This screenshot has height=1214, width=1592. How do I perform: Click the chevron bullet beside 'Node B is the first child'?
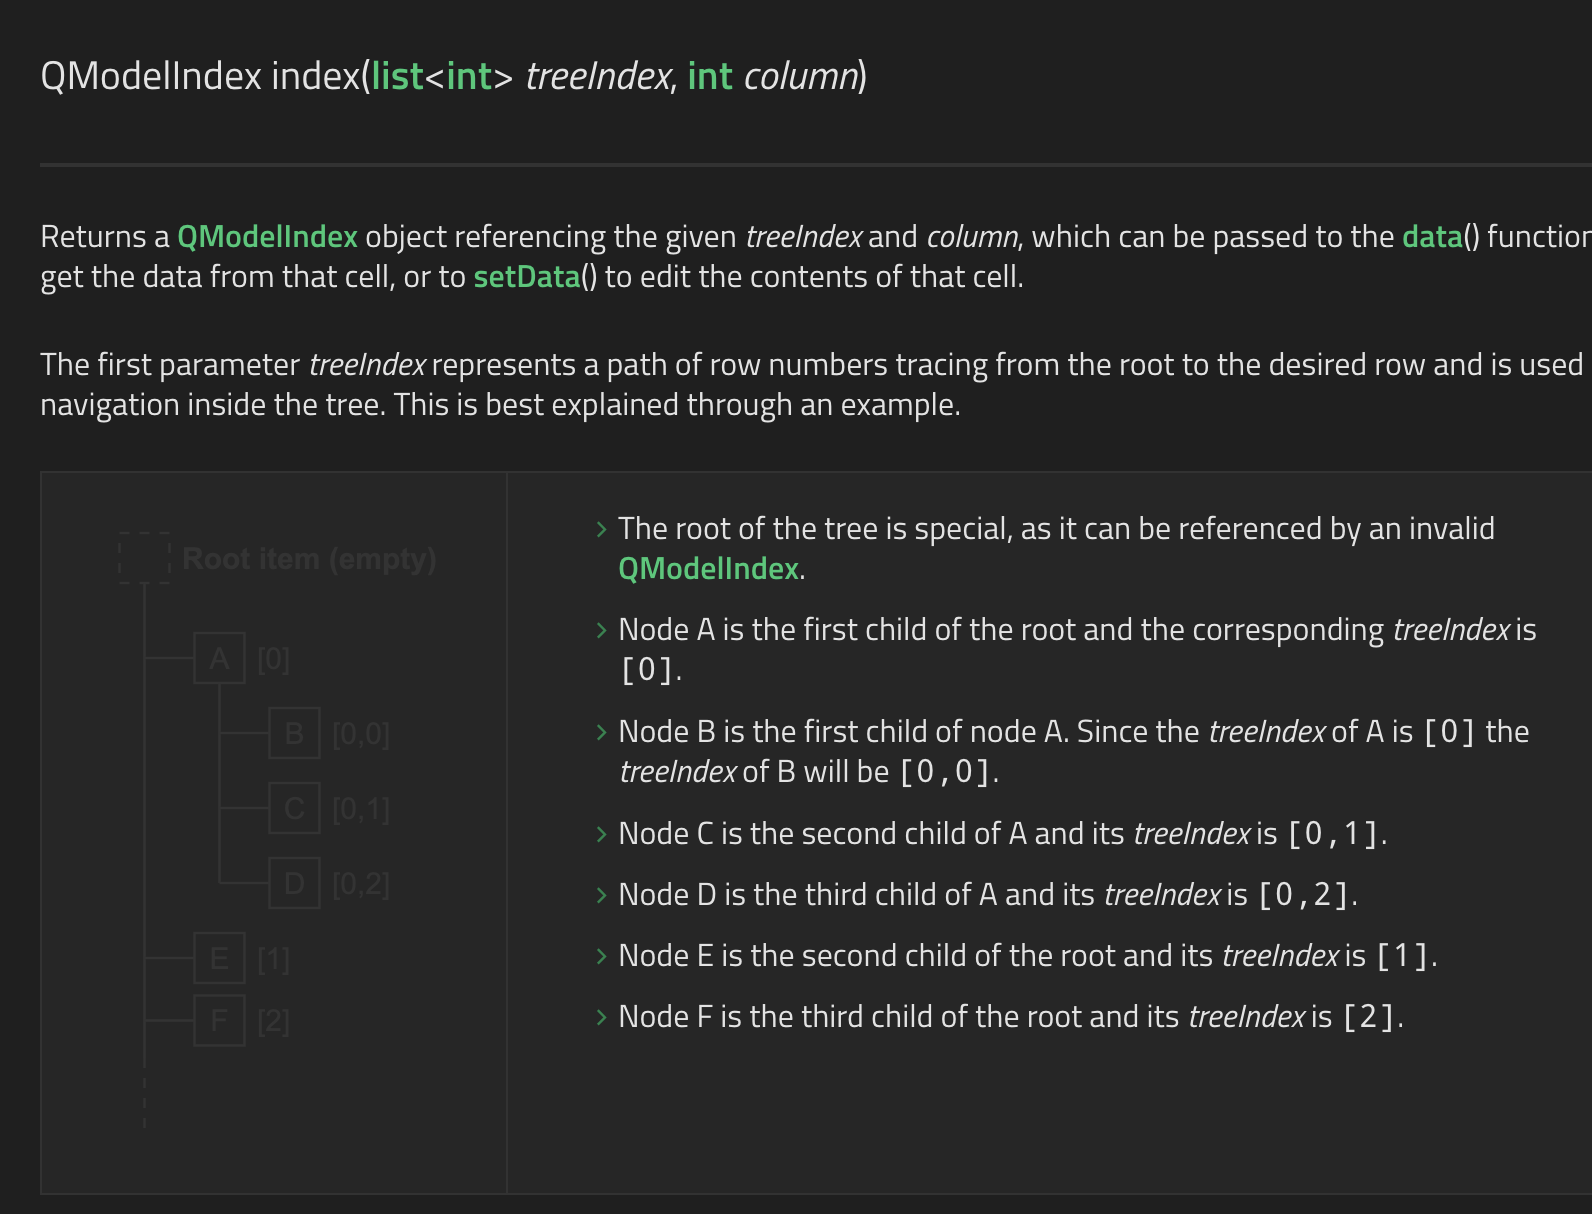601,732
